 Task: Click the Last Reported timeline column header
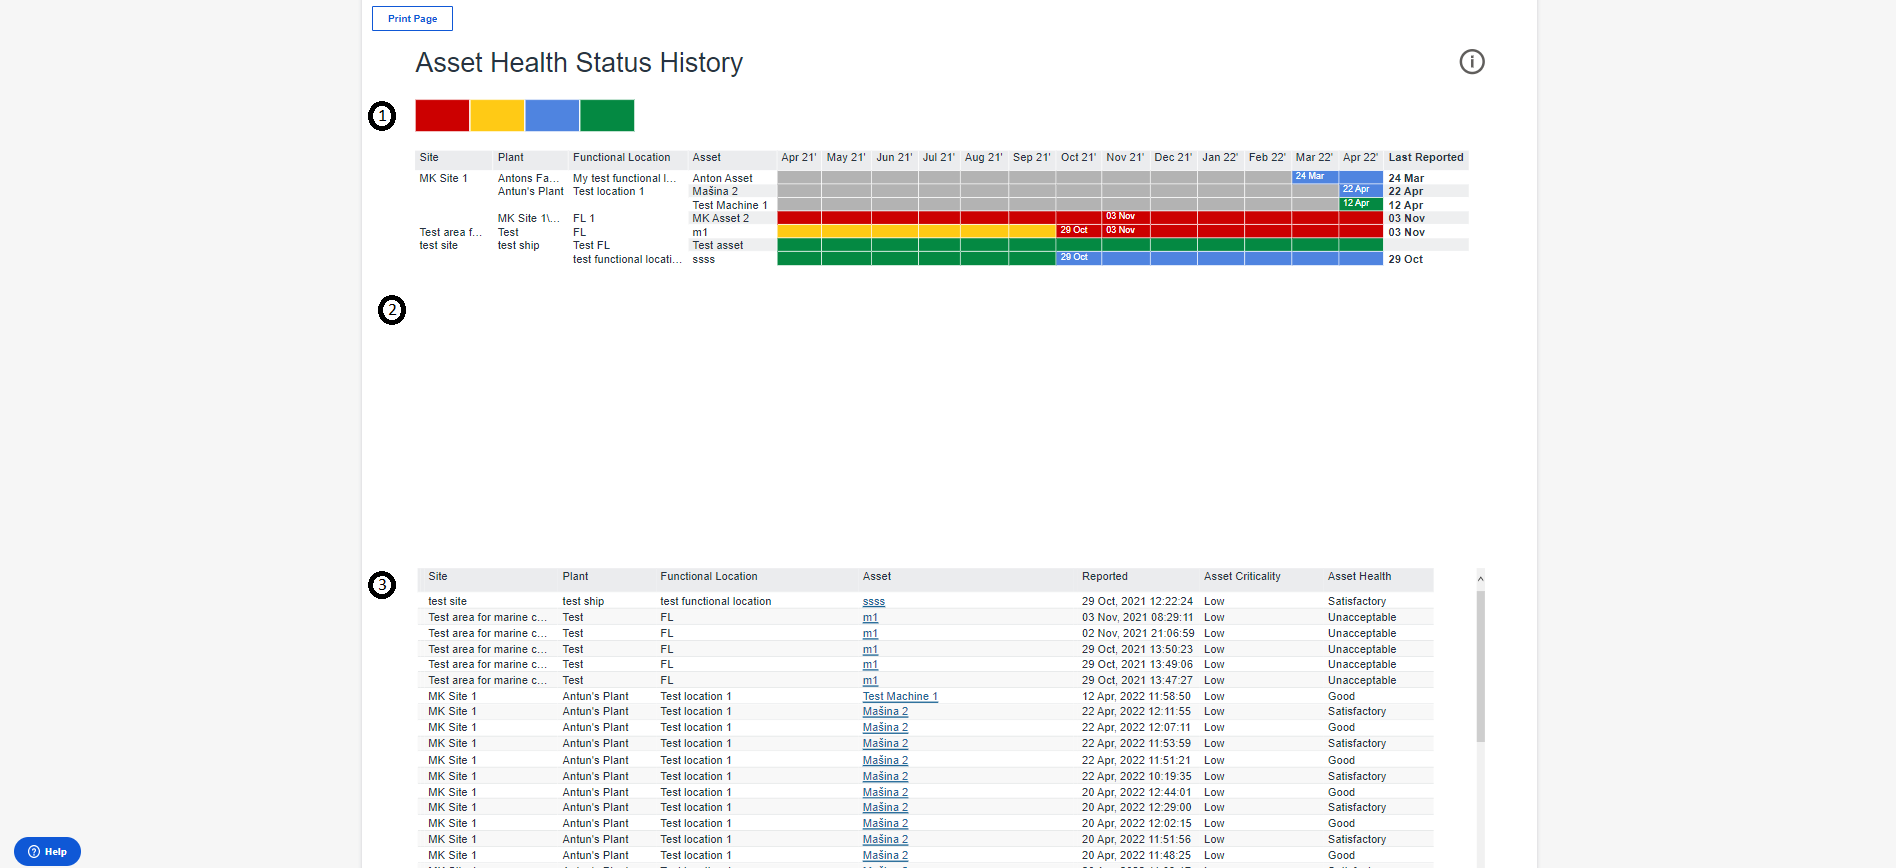(1425, 158)
